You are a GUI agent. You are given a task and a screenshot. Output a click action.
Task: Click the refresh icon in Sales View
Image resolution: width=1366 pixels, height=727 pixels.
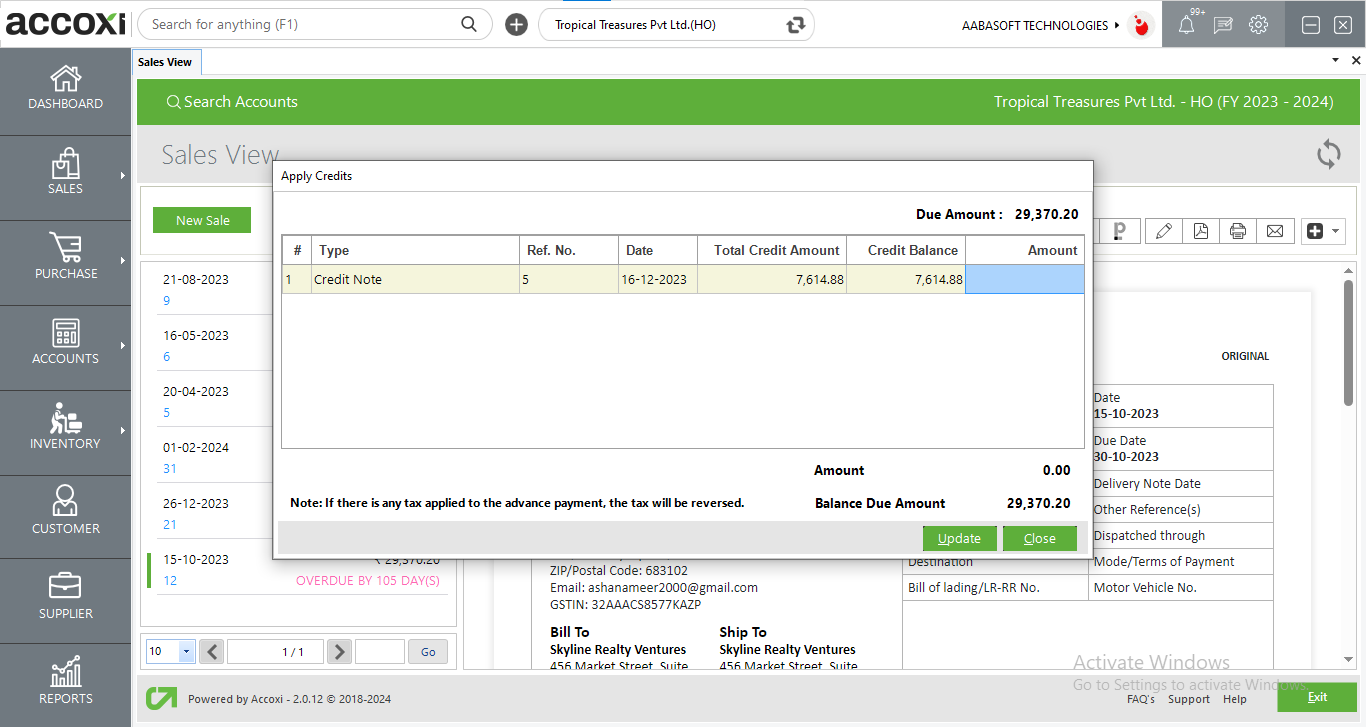1328,154
